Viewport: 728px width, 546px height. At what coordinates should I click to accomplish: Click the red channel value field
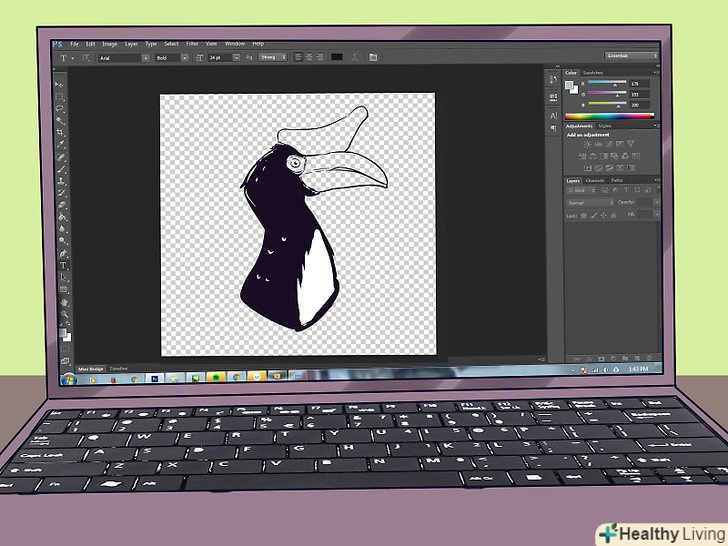[x=637, y=83]
